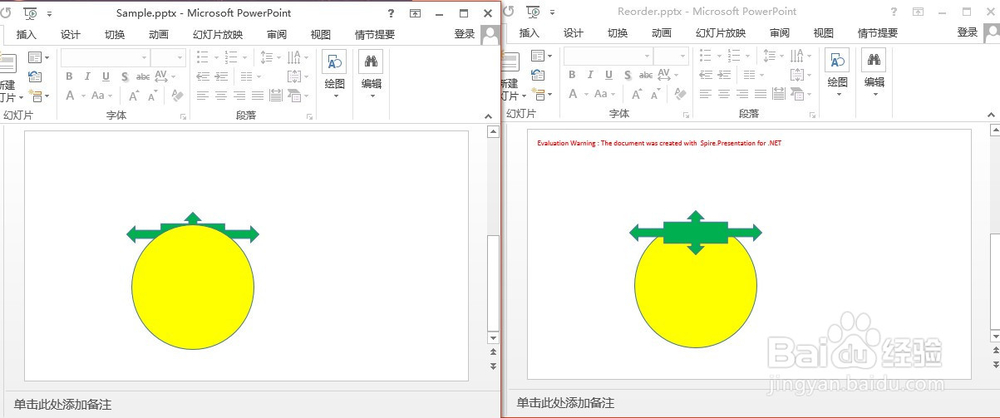The width and height of the screenshot is (1000, 418).
Task: Click Clear Formatting eraser in Sample.pptx window
Action: (177, 96)
